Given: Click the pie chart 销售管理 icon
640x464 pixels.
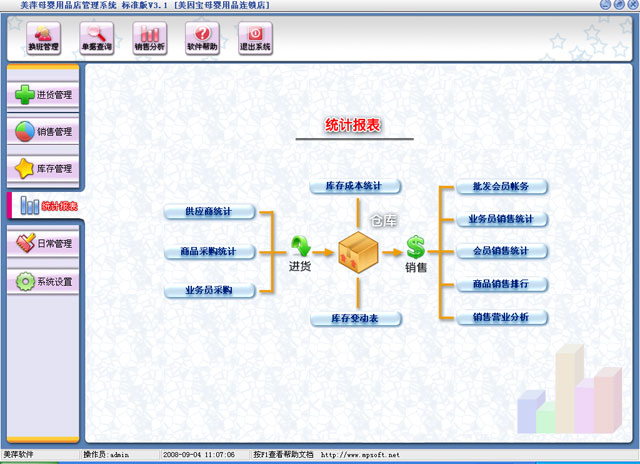Looking at the screenshot, I should [24, 131].
